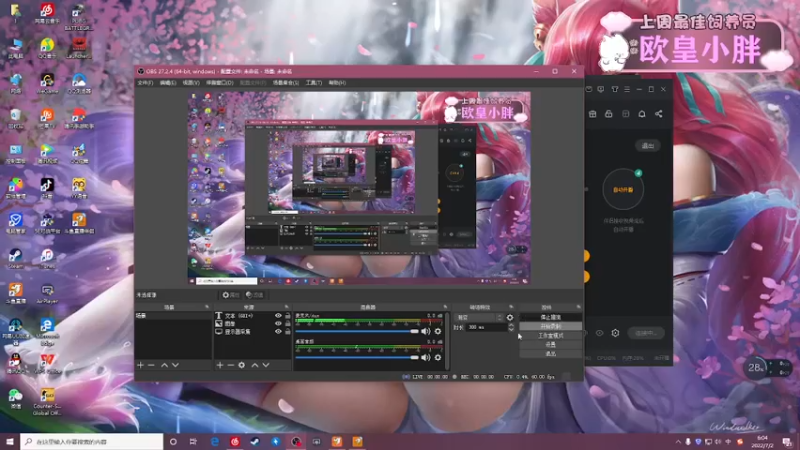Click the lock icon in companion window toolbar
This screenshot has height=450, width=800.
pyautogui.click(x=609, y=114)
